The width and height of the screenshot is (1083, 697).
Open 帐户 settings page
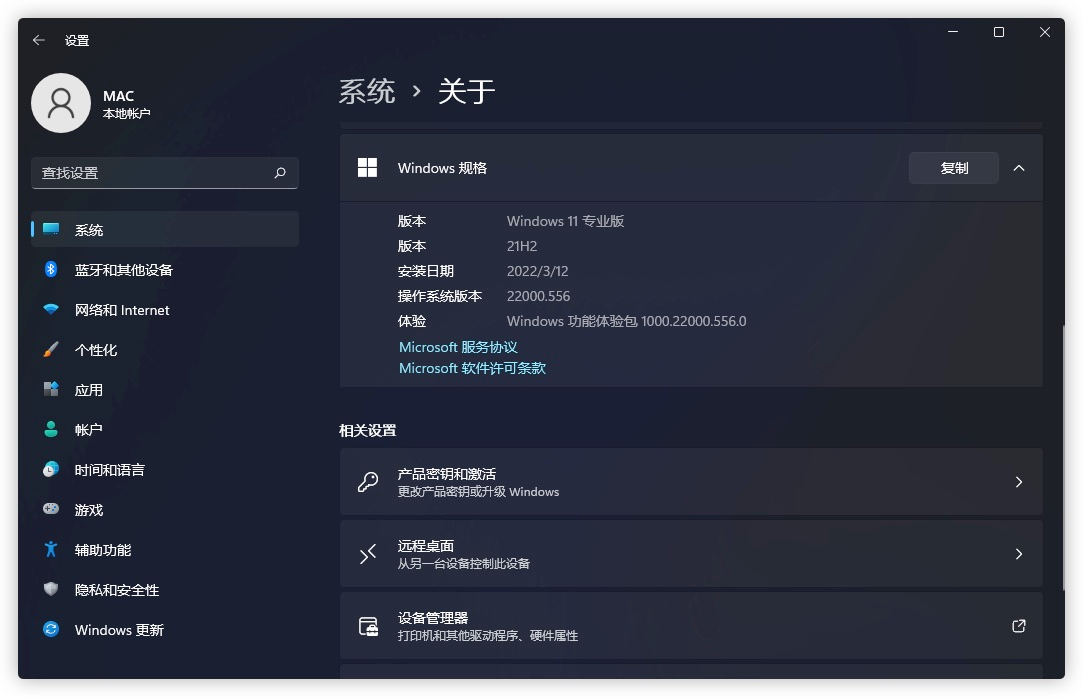[x=165, y=429]
